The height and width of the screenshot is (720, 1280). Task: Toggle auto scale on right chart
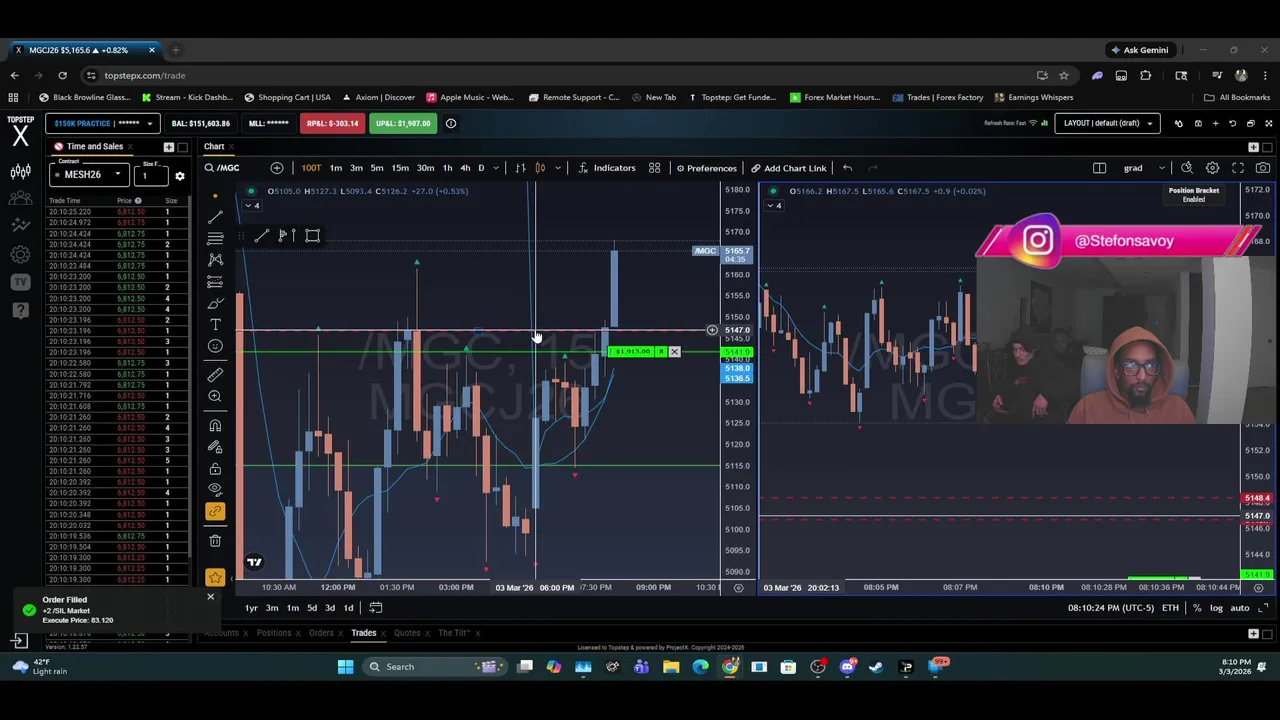pyautogui.click(x=1239, y=608)
